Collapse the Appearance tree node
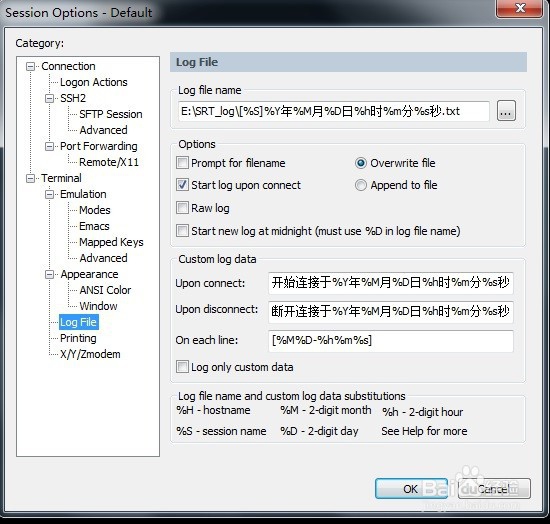 click(x=50, y=274)
